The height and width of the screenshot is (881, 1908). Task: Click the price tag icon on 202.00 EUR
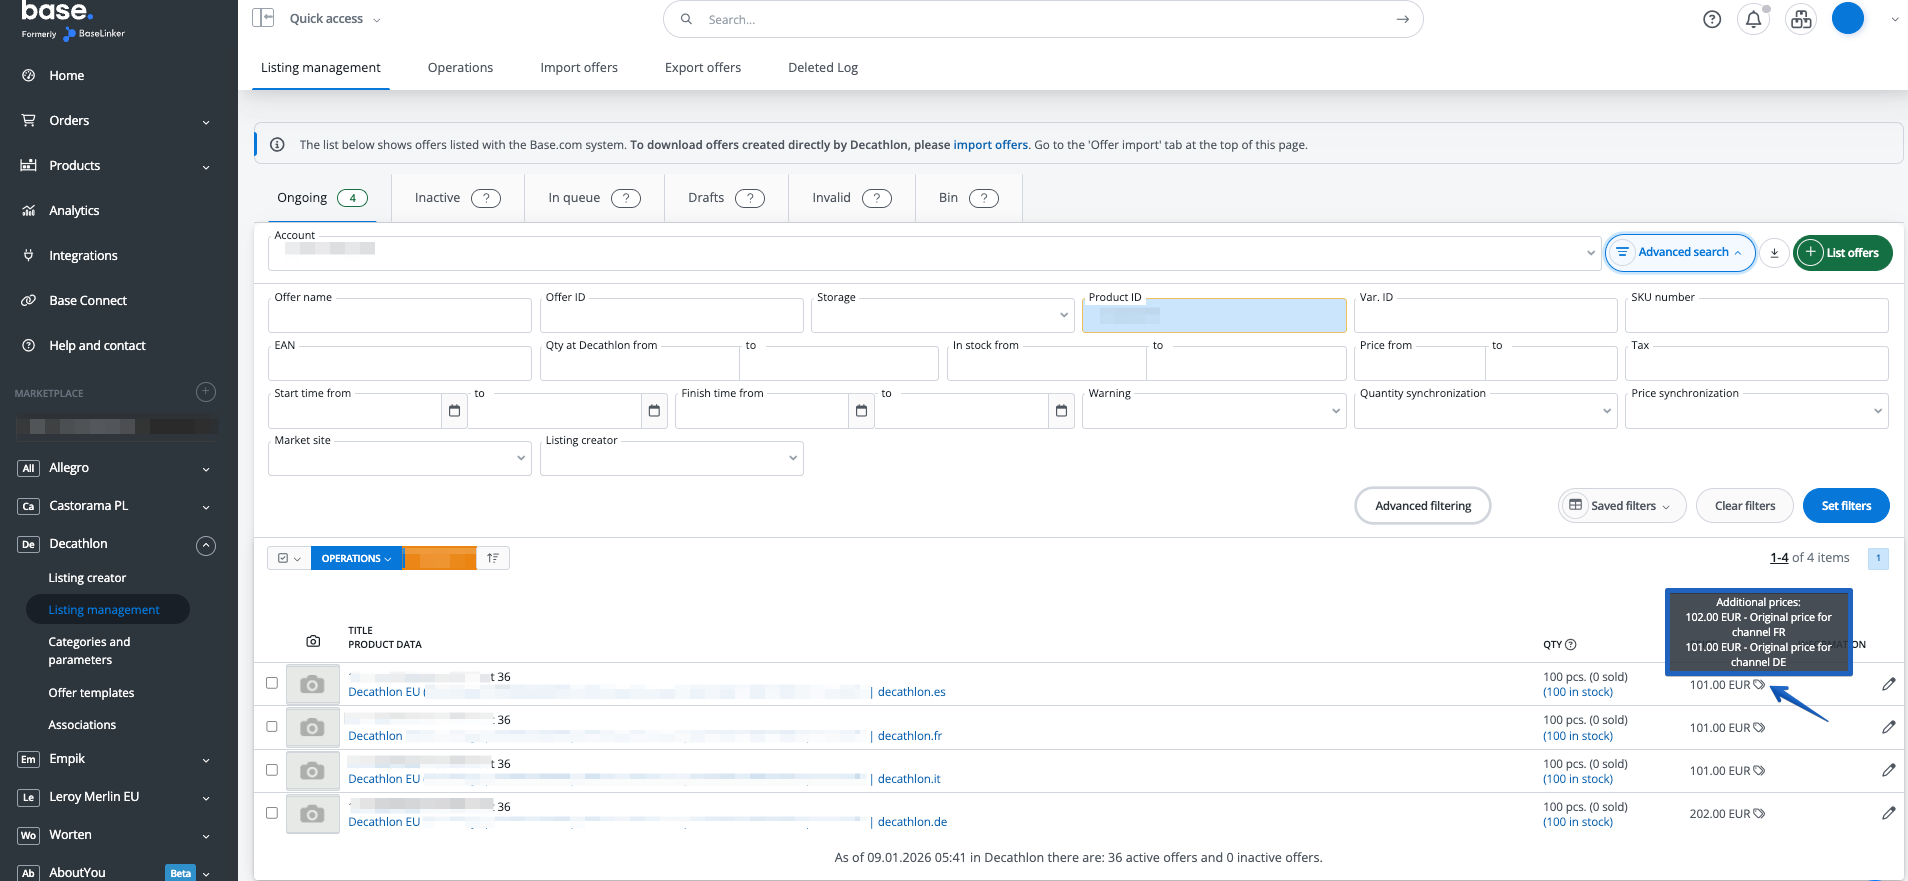point(1759,814)
